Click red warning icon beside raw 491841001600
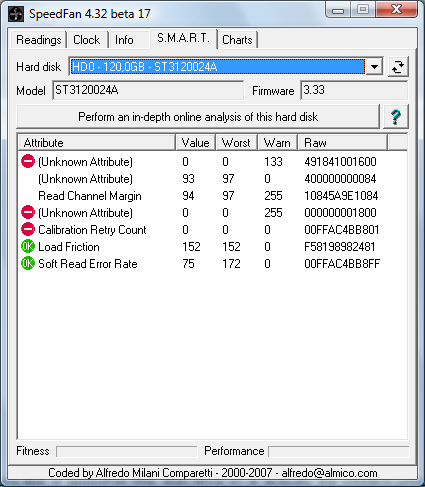Screen dimensions: 425x487 click(x=28, y=161)
